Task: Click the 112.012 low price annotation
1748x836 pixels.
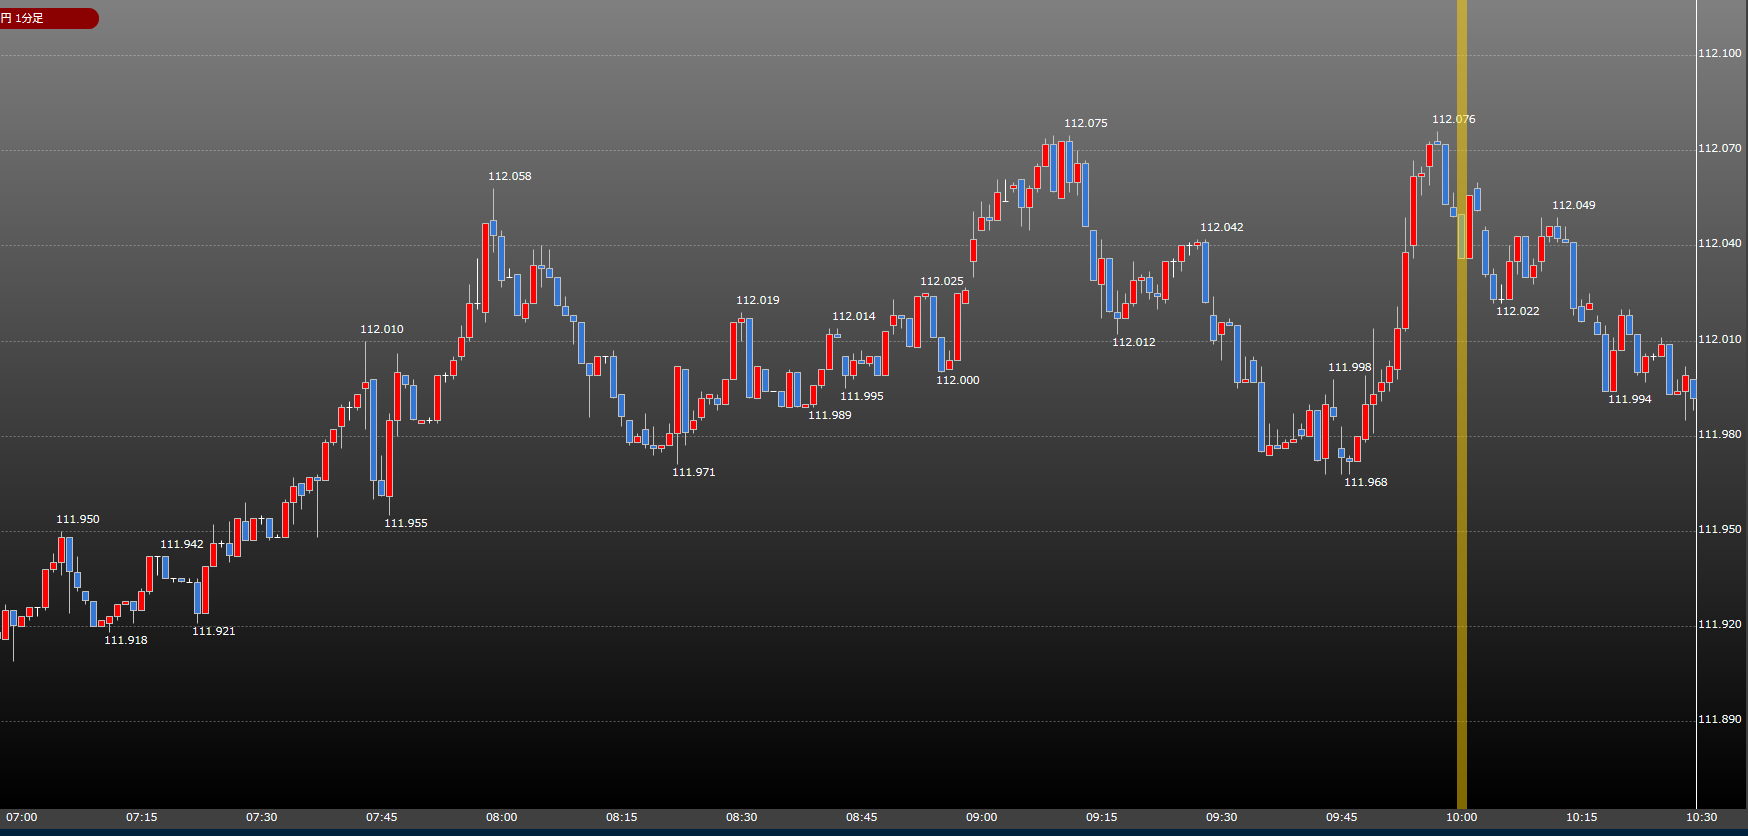Action: coord(1134,342)
